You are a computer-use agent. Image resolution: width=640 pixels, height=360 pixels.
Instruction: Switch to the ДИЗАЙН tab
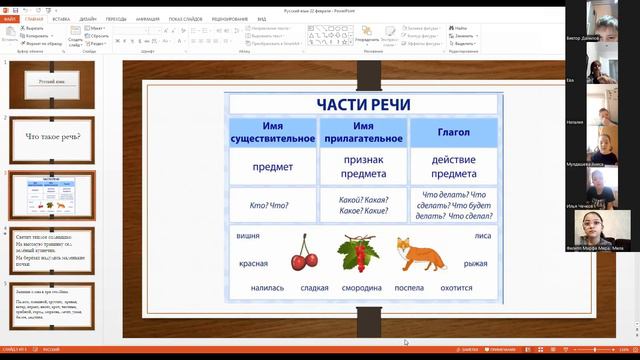(88, 19)
